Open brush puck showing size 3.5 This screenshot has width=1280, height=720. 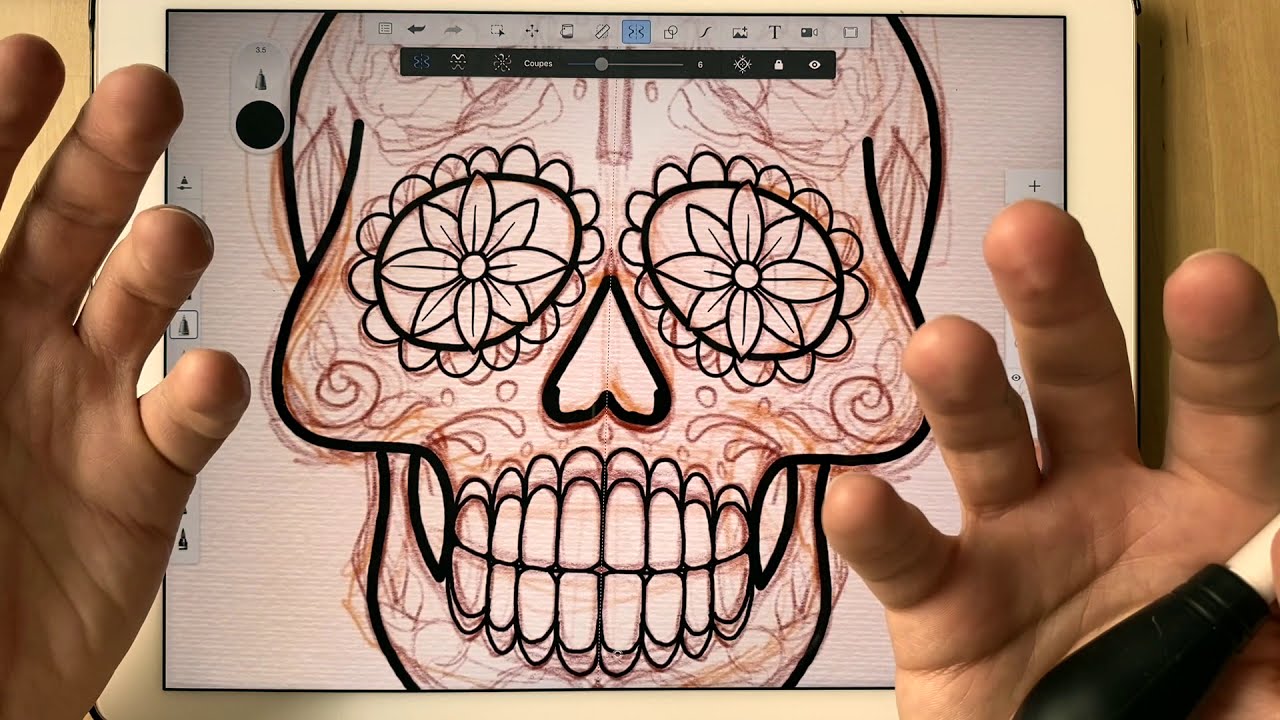pos(261,70)
